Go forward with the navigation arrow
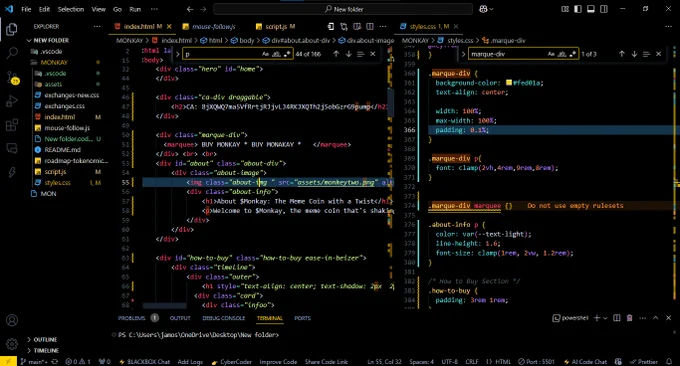The height and width of the screenshot is (366, 680). point(203,9)
